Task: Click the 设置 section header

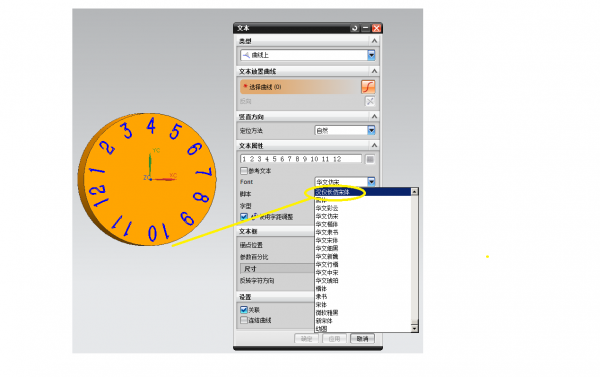Action: [x=275, y=297]
